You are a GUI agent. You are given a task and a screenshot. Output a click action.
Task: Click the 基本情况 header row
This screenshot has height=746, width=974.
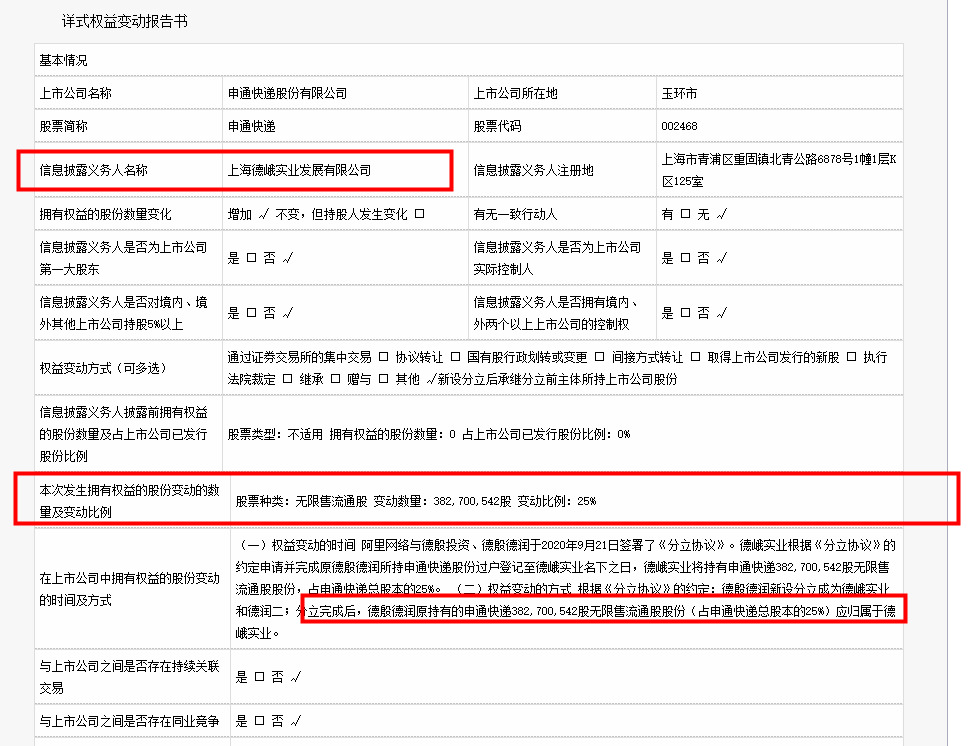tap(468, 60)
